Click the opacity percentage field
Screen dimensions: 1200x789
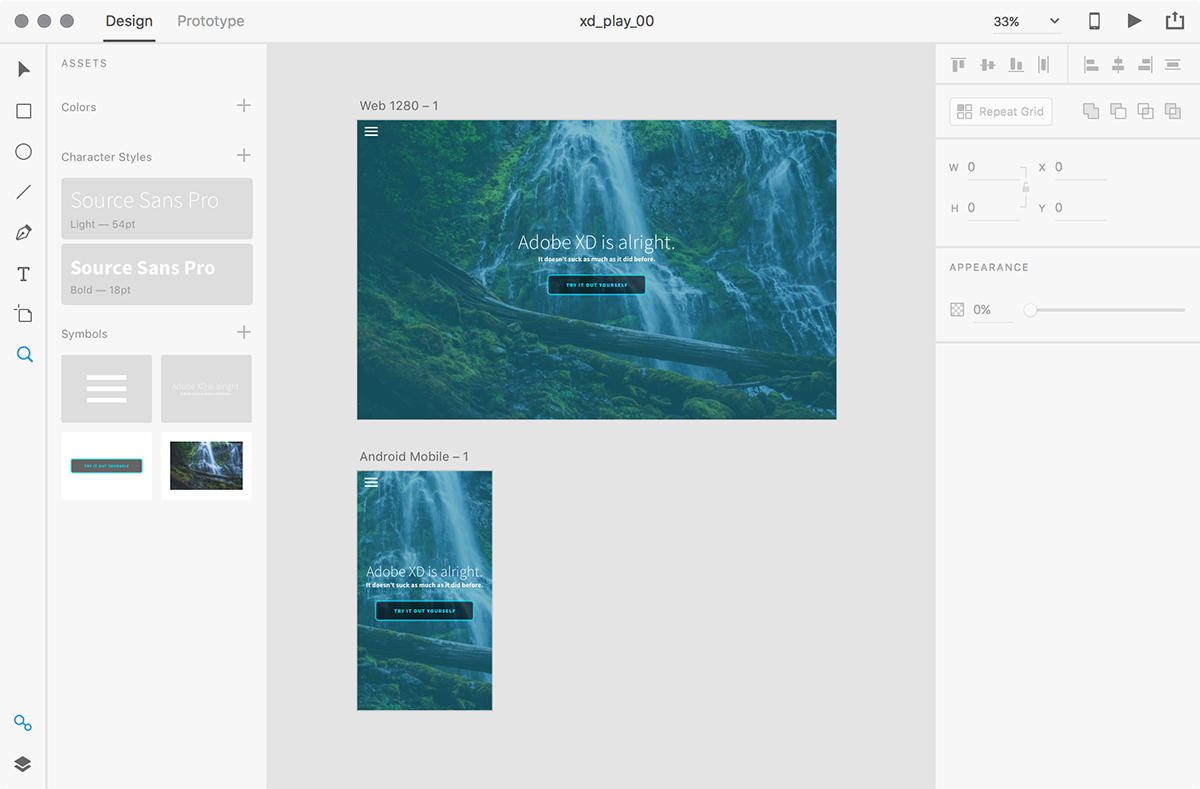point(993,311)
